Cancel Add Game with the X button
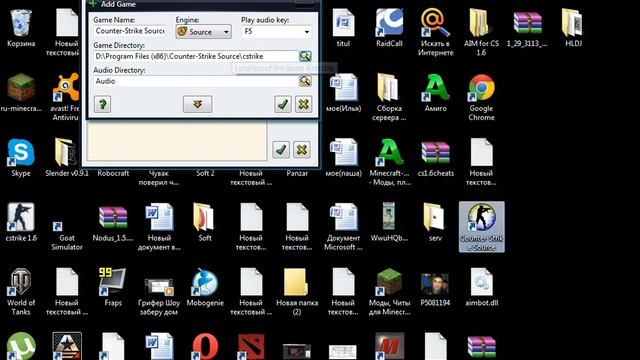The width and height of the screenshot is (640, 360). pos(303,104)
